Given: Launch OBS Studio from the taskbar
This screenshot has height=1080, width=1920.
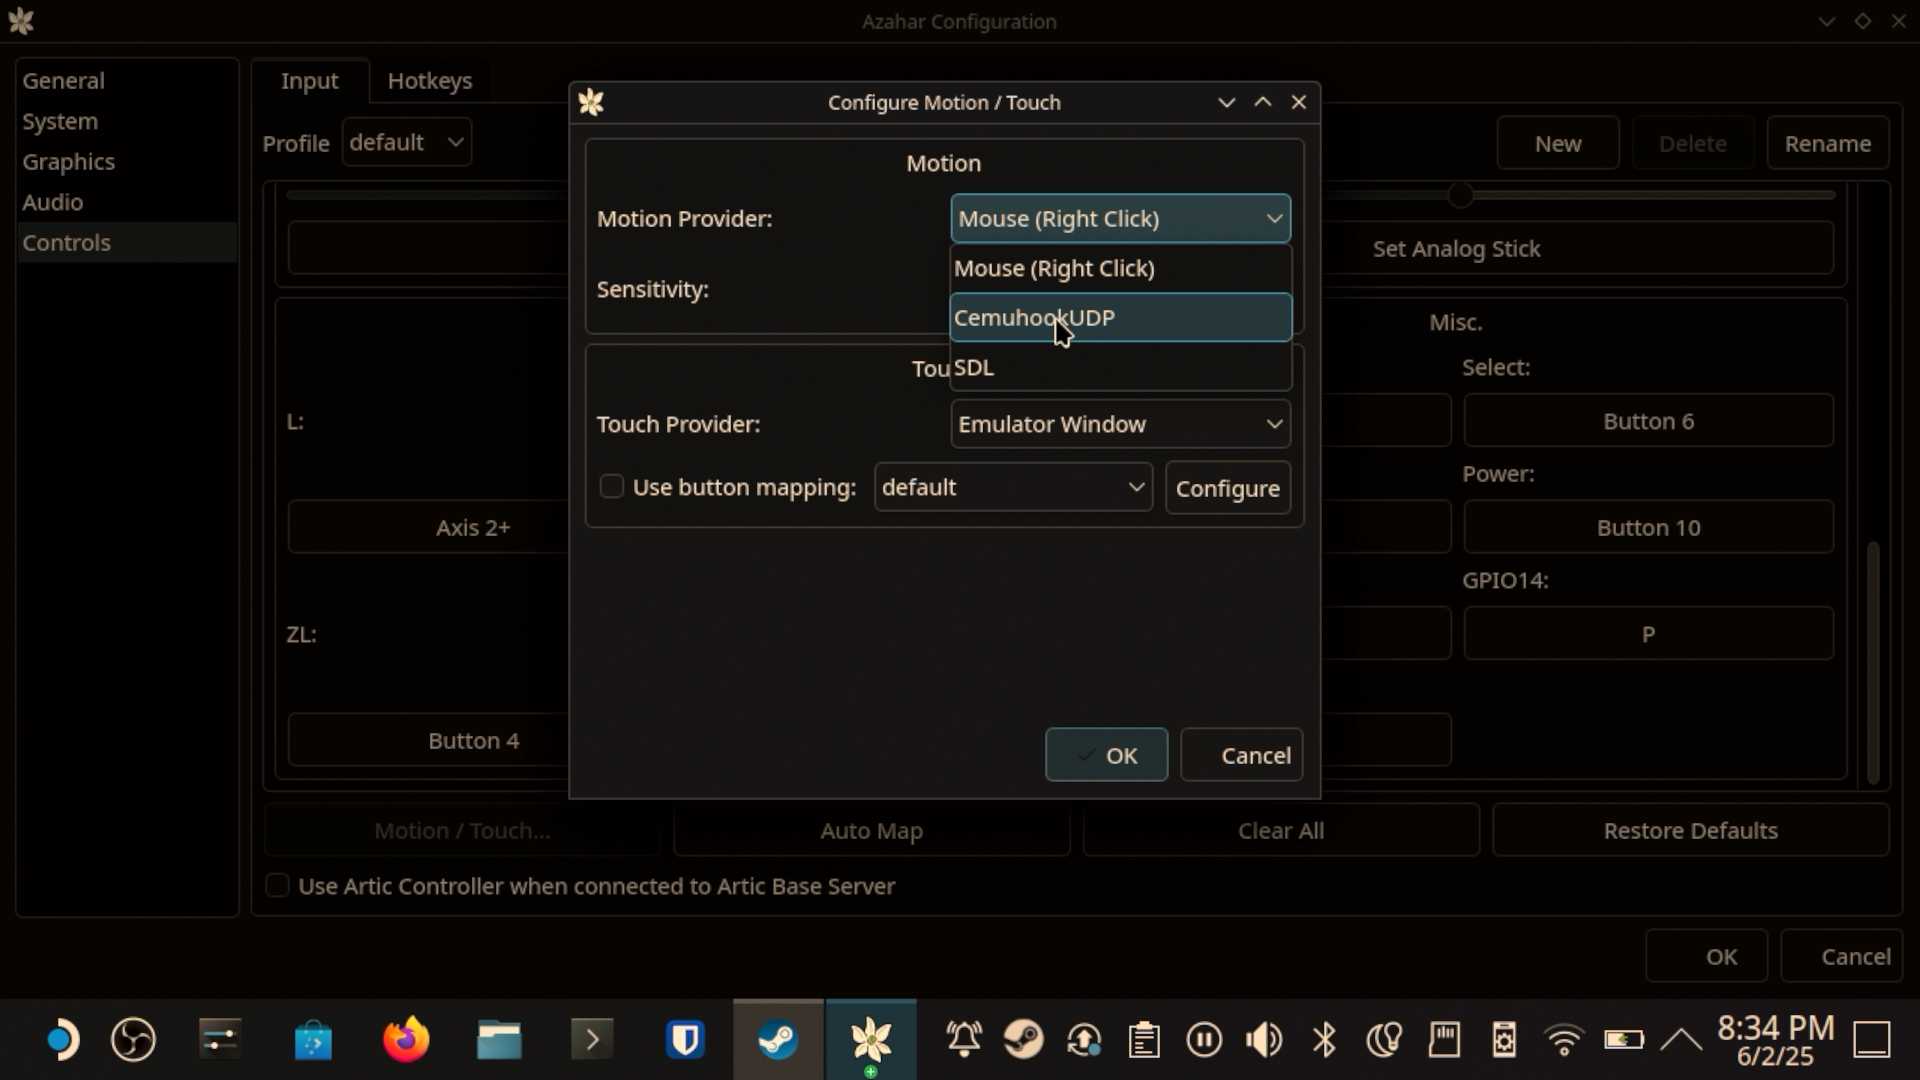Looking at the screenshot, I should [x=133, y=1040].
